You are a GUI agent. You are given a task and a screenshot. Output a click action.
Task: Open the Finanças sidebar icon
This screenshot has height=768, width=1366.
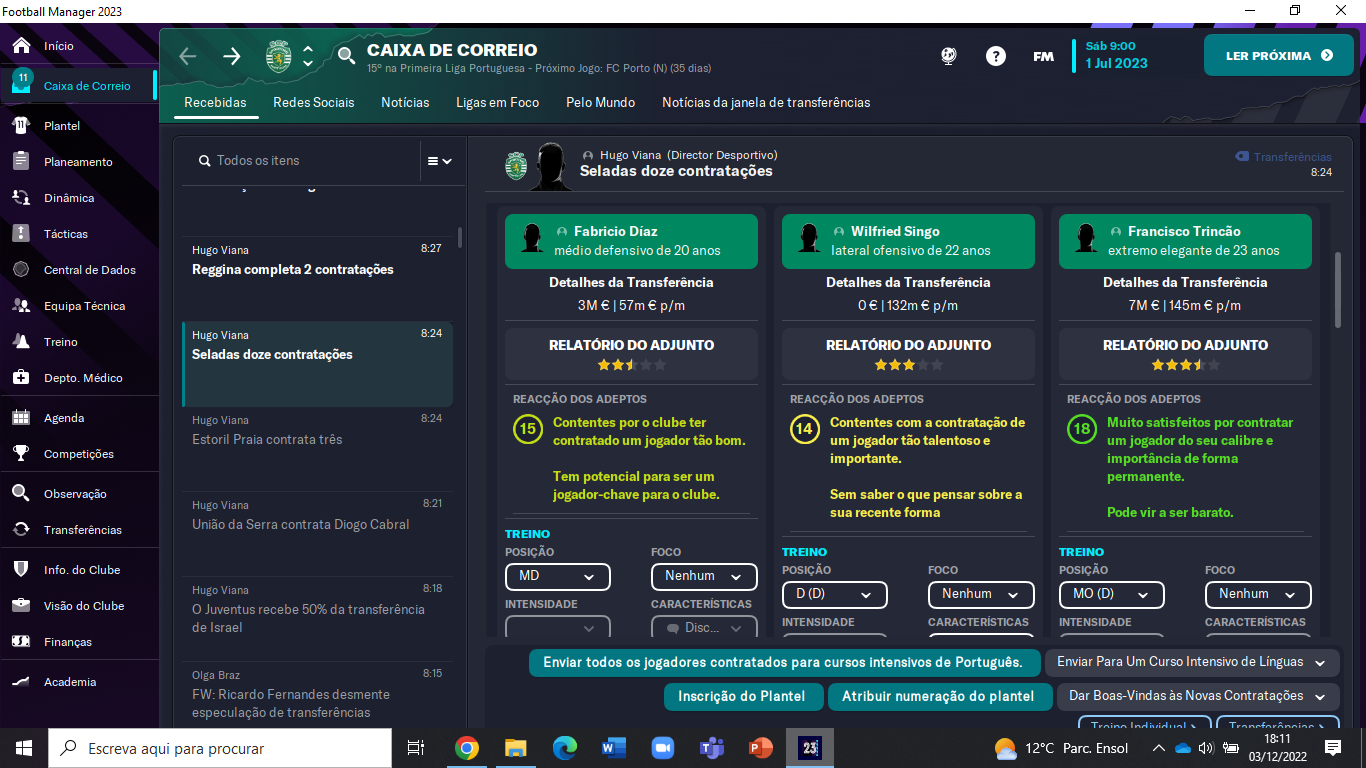(x=22, y=642)
